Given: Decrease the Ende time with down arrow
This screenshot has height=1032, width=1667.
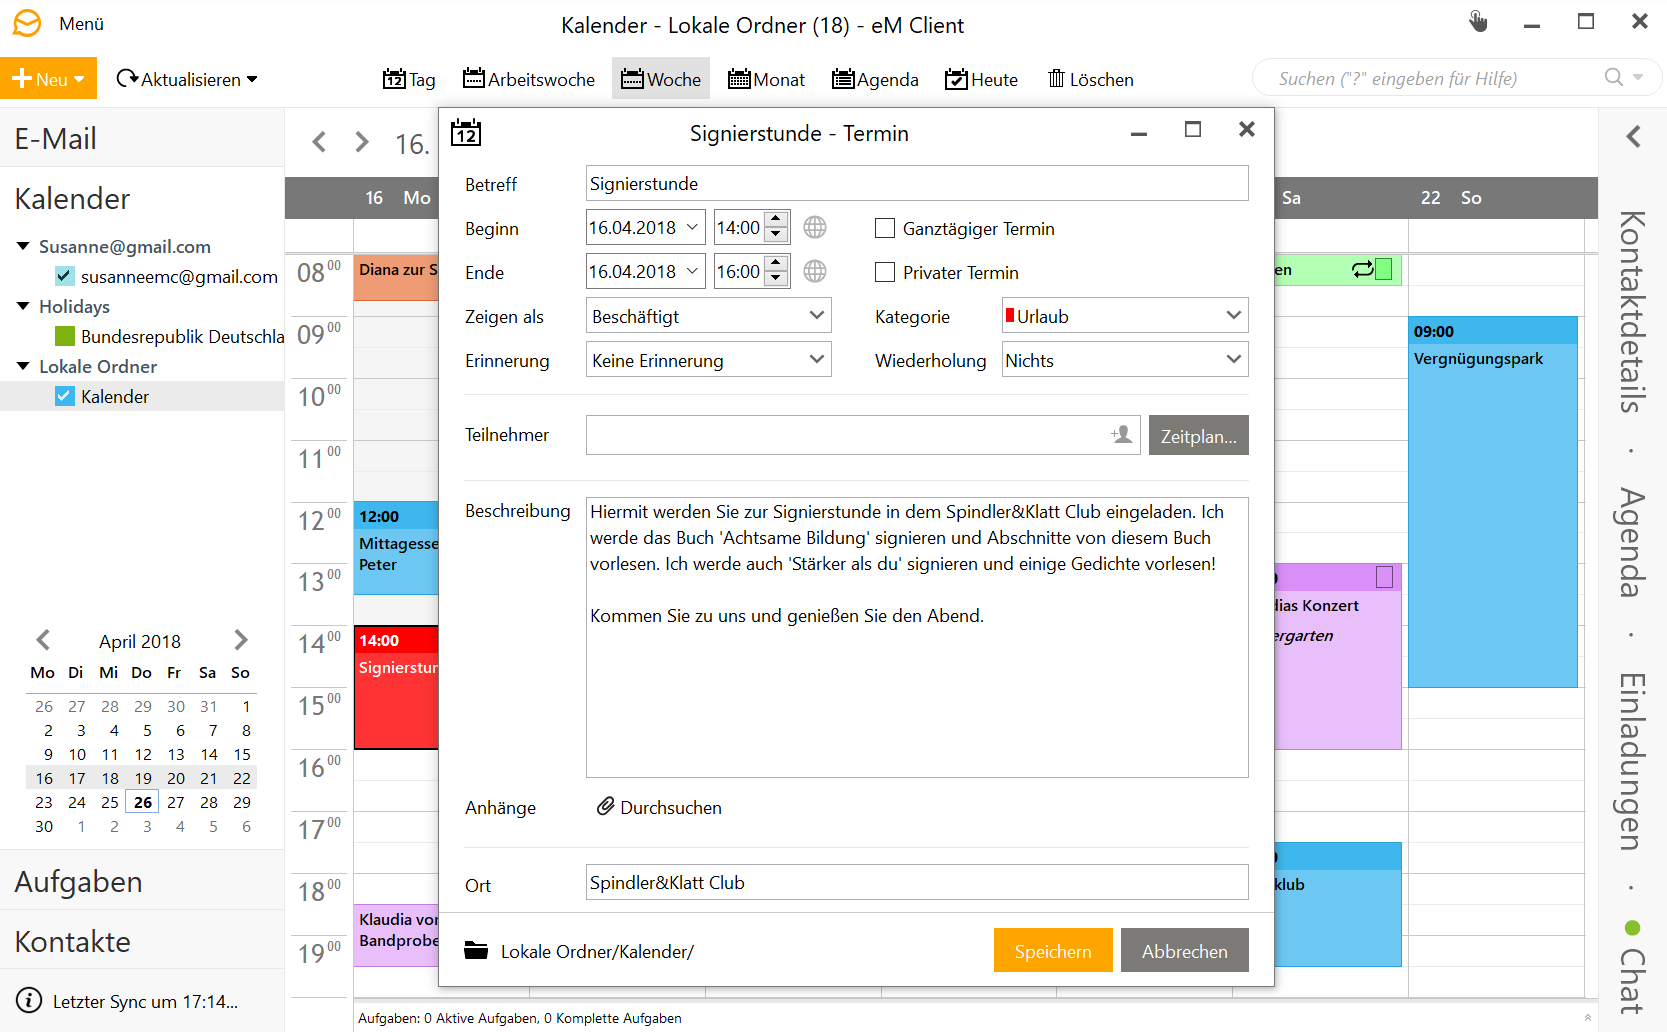Looking at the screenshot, I should coord(776,279).
